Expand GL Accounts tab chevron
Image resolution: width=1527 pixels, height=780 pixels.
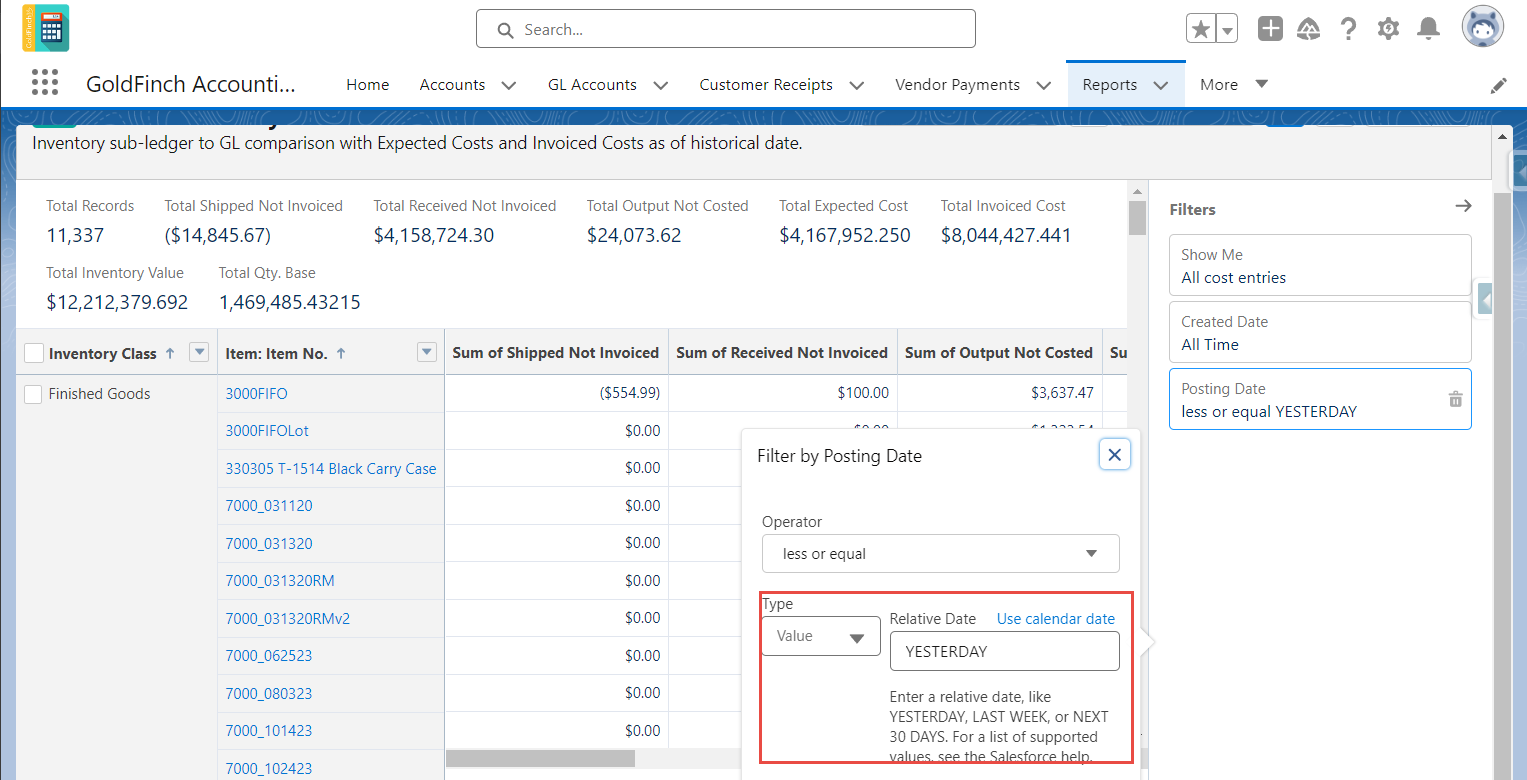point(660,86)
